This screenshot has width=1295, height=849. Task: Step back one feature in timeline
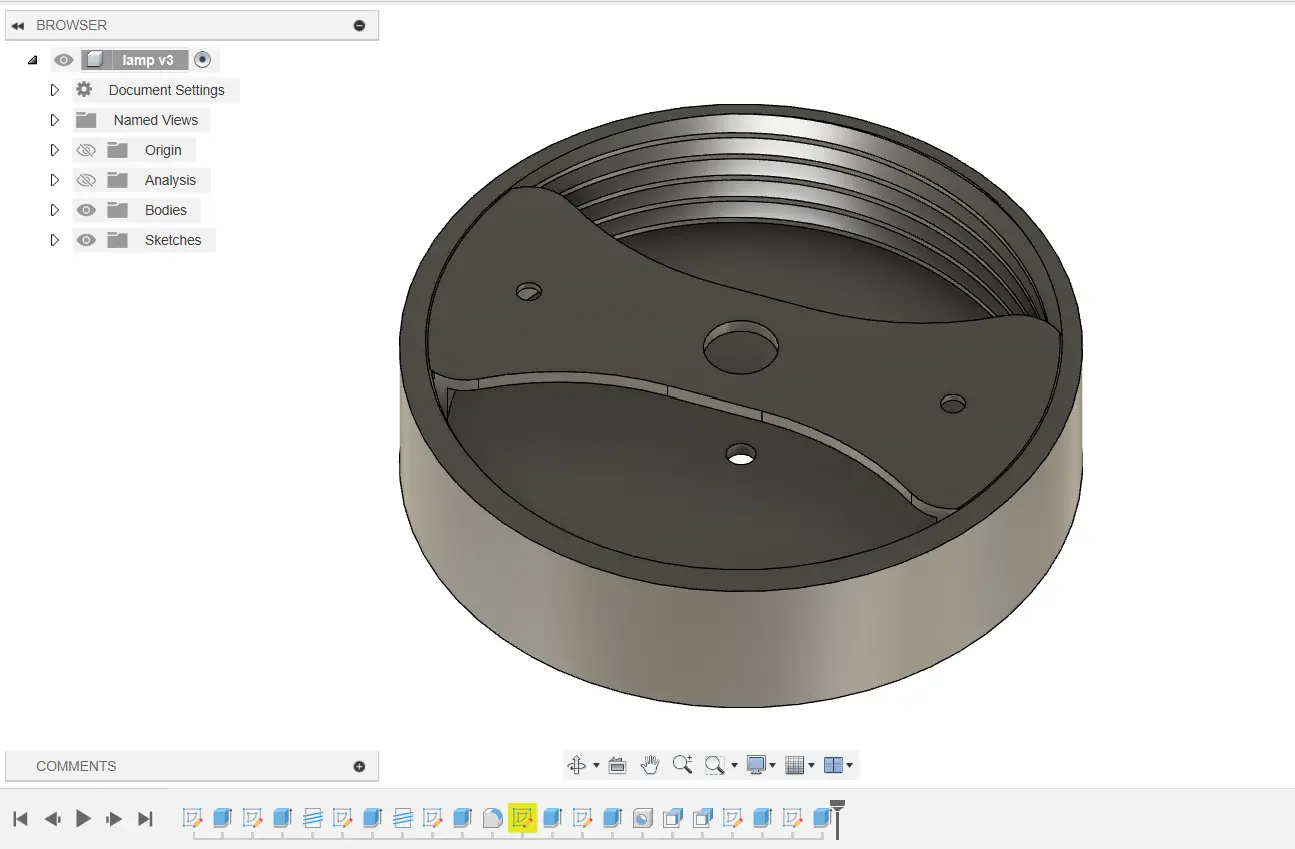click(52, 819)
